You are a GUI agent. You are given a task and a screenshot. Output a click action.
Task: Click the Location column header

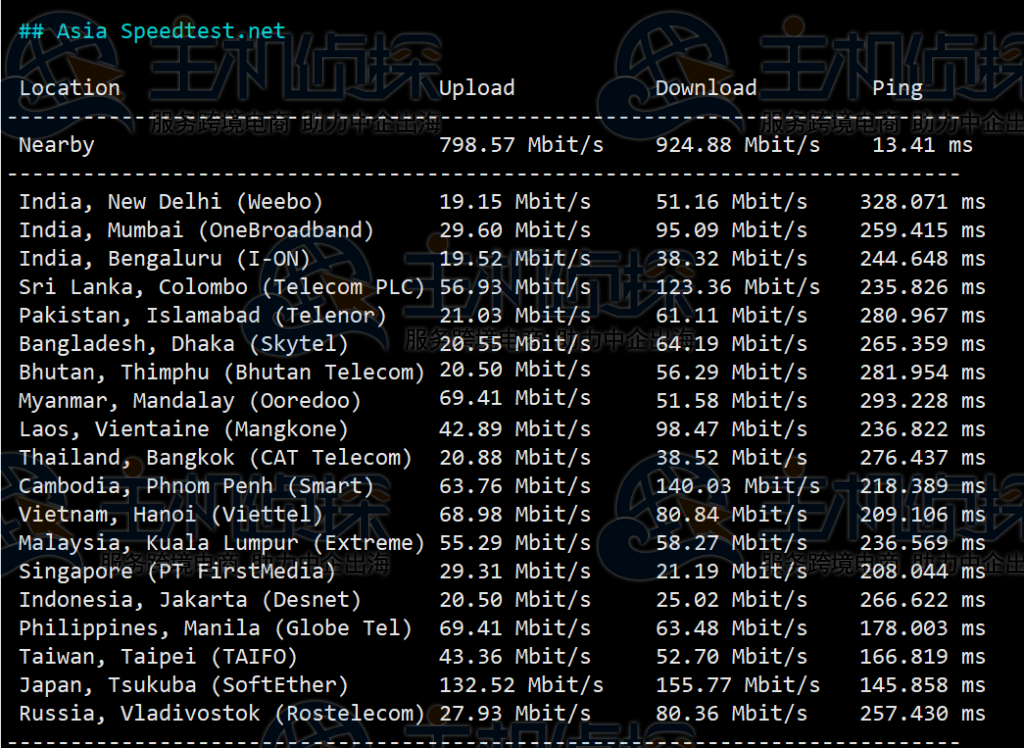point(69,88)
